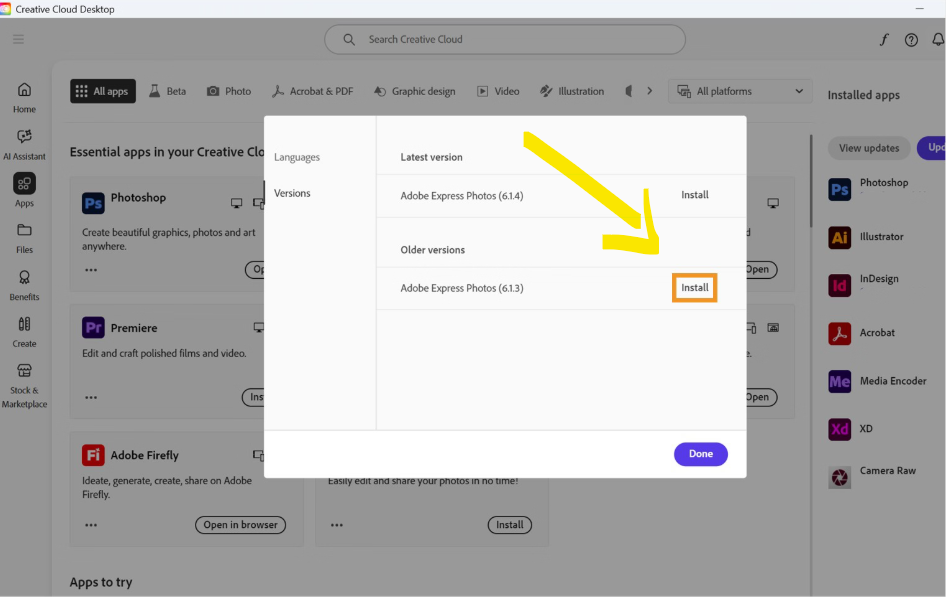The width and height of the screenshot is (946, 597).
Task: Open Benefits in left sidebar
Action: point(24,285)
